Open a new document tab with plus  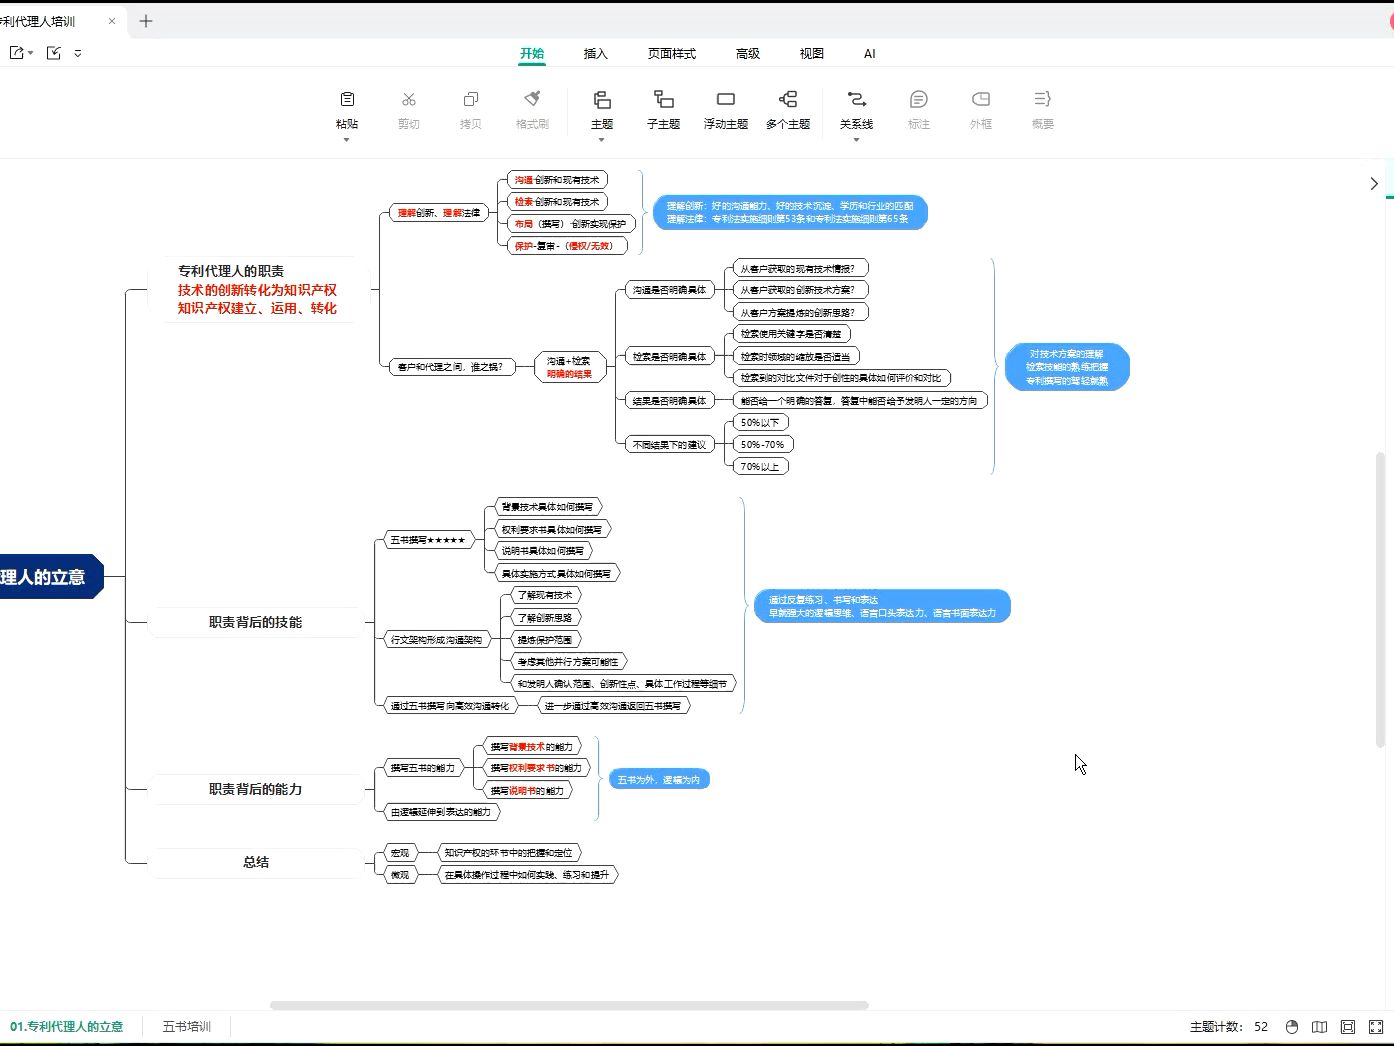(x=146, y=21)
